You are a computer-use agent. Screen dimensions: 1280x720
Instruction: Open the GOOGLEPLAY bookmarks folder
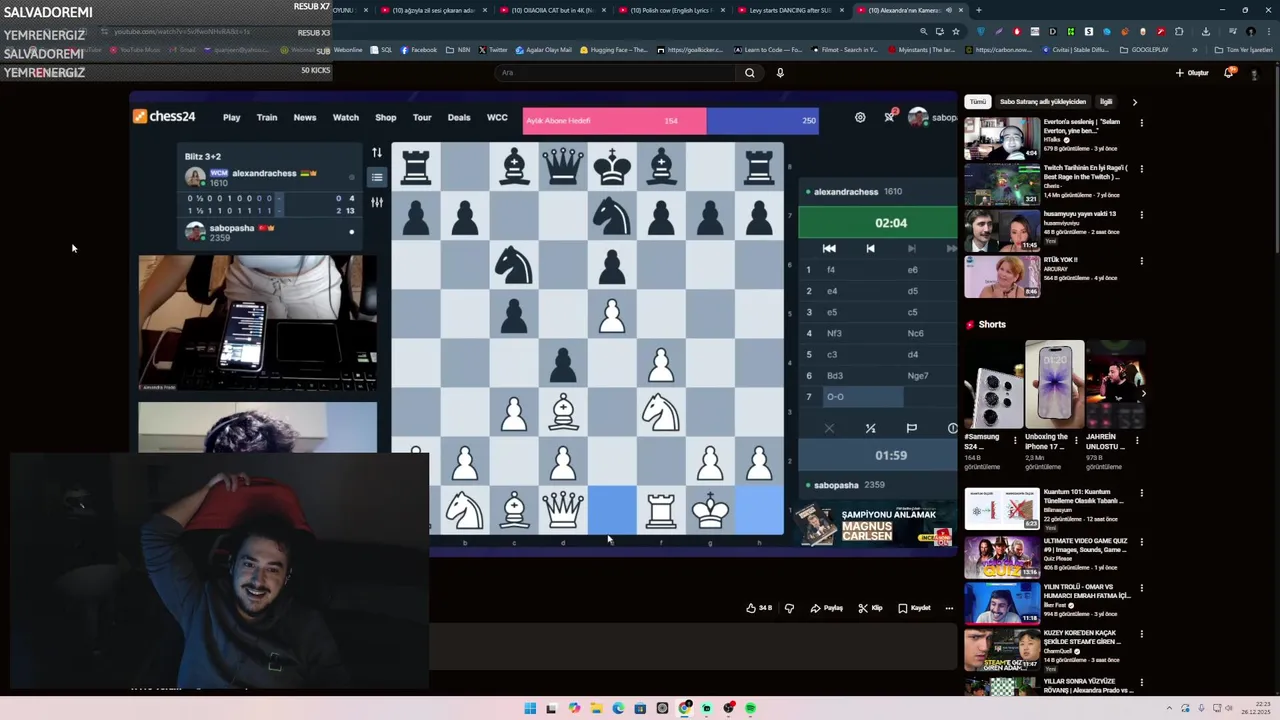tap(1144, 49)
